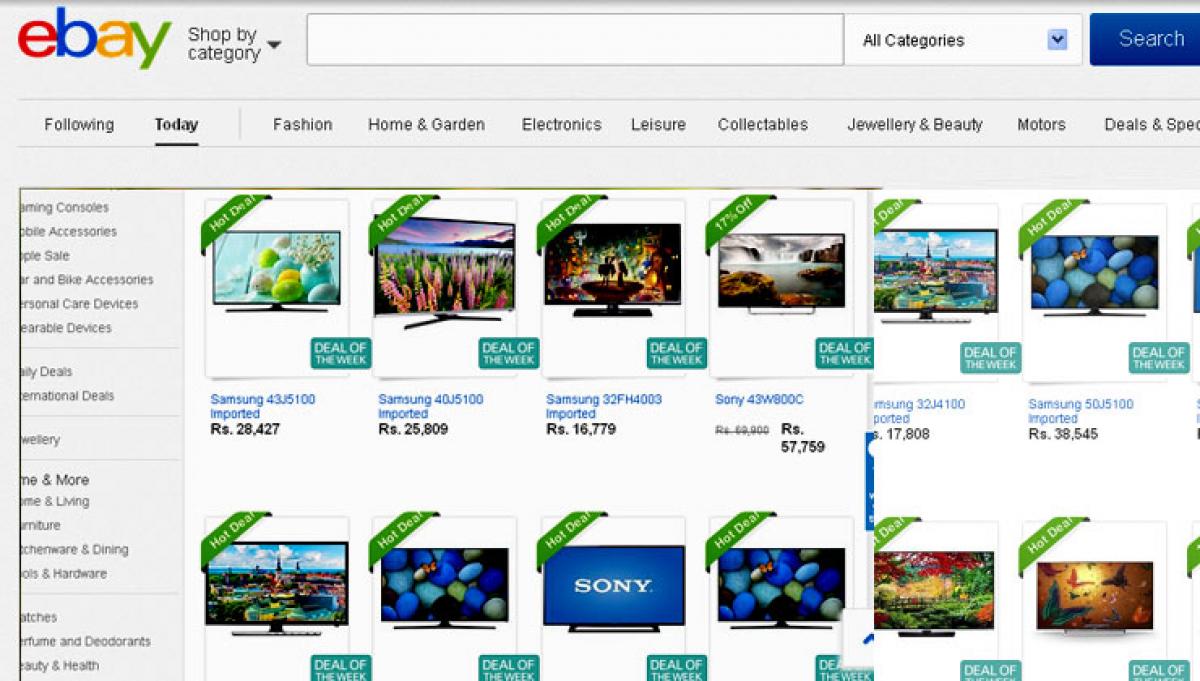
Task: Open the Samsung 43J5100 product link
Action: (x=262, y=399)
